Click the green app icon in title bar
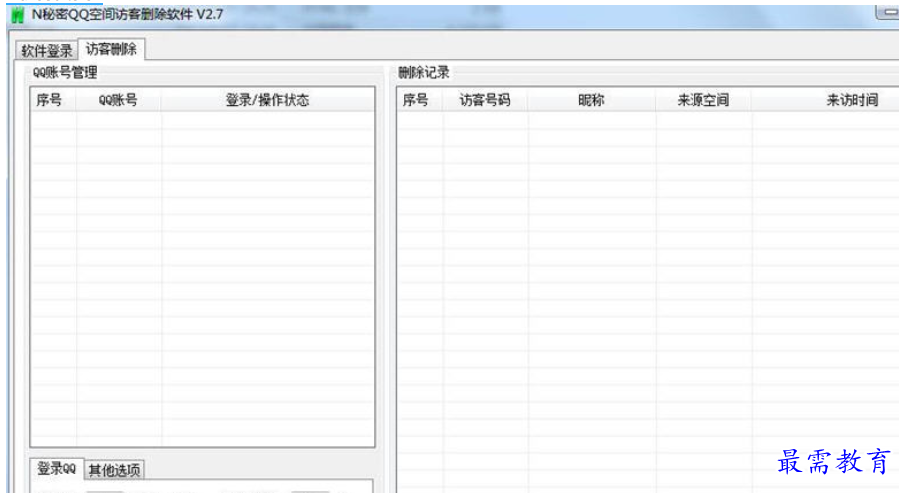899x493 pixels. tap(18, 15)
